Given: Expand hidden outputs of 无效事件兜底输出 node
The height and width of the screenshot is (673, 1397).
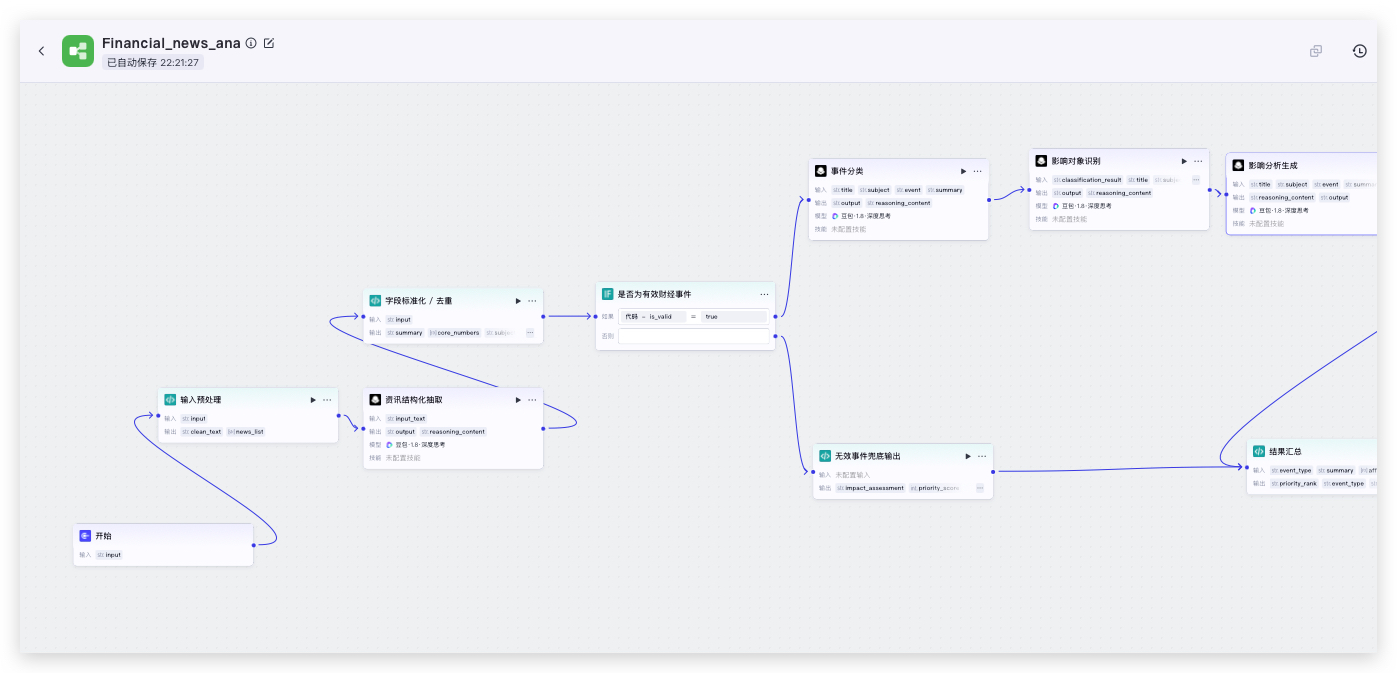Looking at the screenshot, I should click(979, 488).
